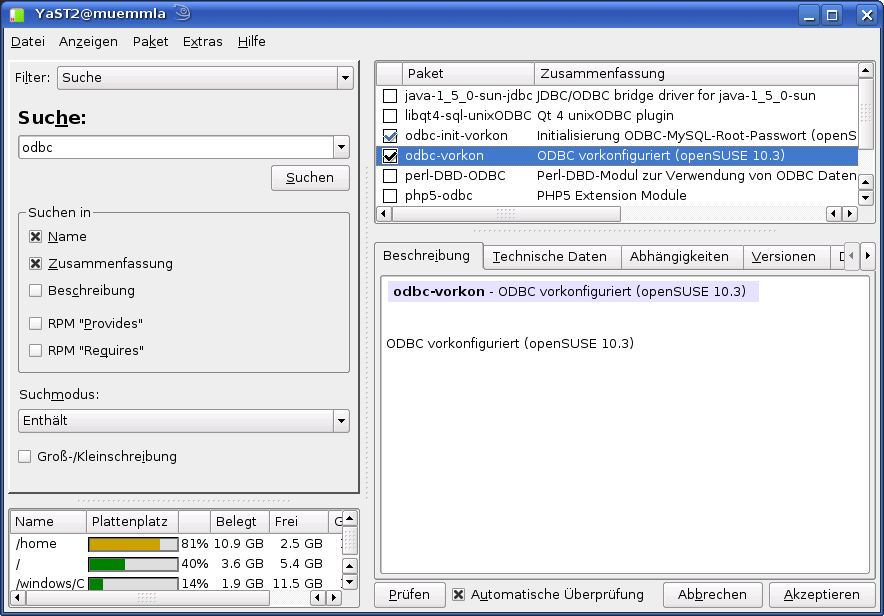
Task: Click status box of perl-DBD-ODBC package
Action: (390, 176)
